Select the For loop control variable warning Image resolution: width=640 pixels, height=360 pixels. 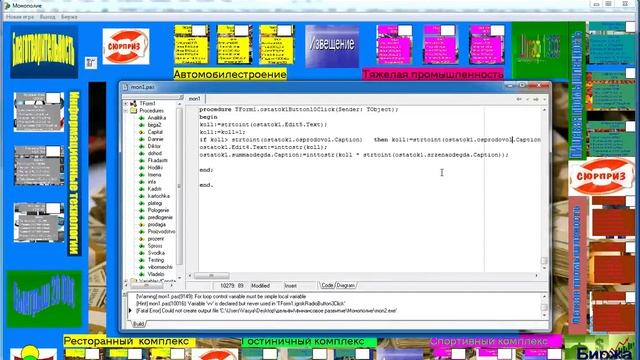(220, 297)
